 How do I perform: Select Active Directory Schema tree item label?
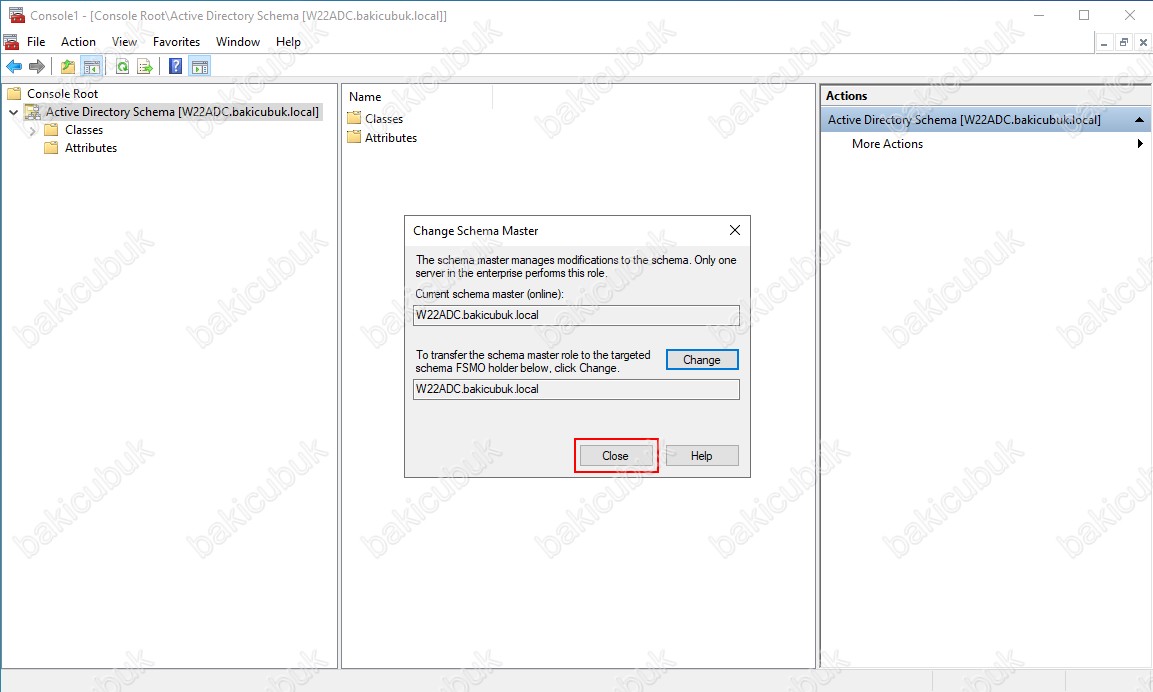[182, 112]
